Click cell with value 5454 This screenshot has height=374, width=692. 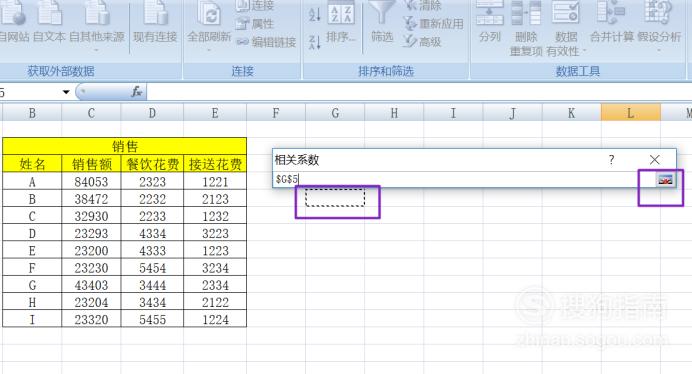point(152,268)
